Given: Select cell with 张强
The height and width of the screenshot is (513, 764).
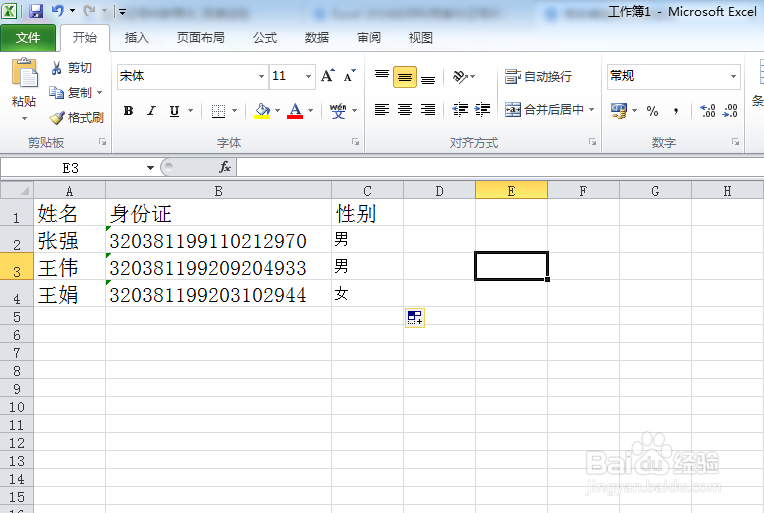Looking at the screenshot, I should tap(70, 240).
